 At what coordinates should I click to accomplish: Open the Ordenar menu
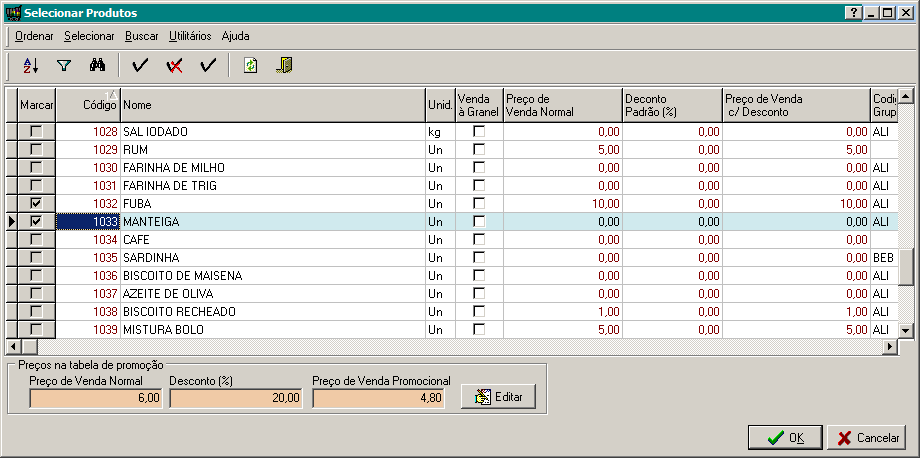34,36
